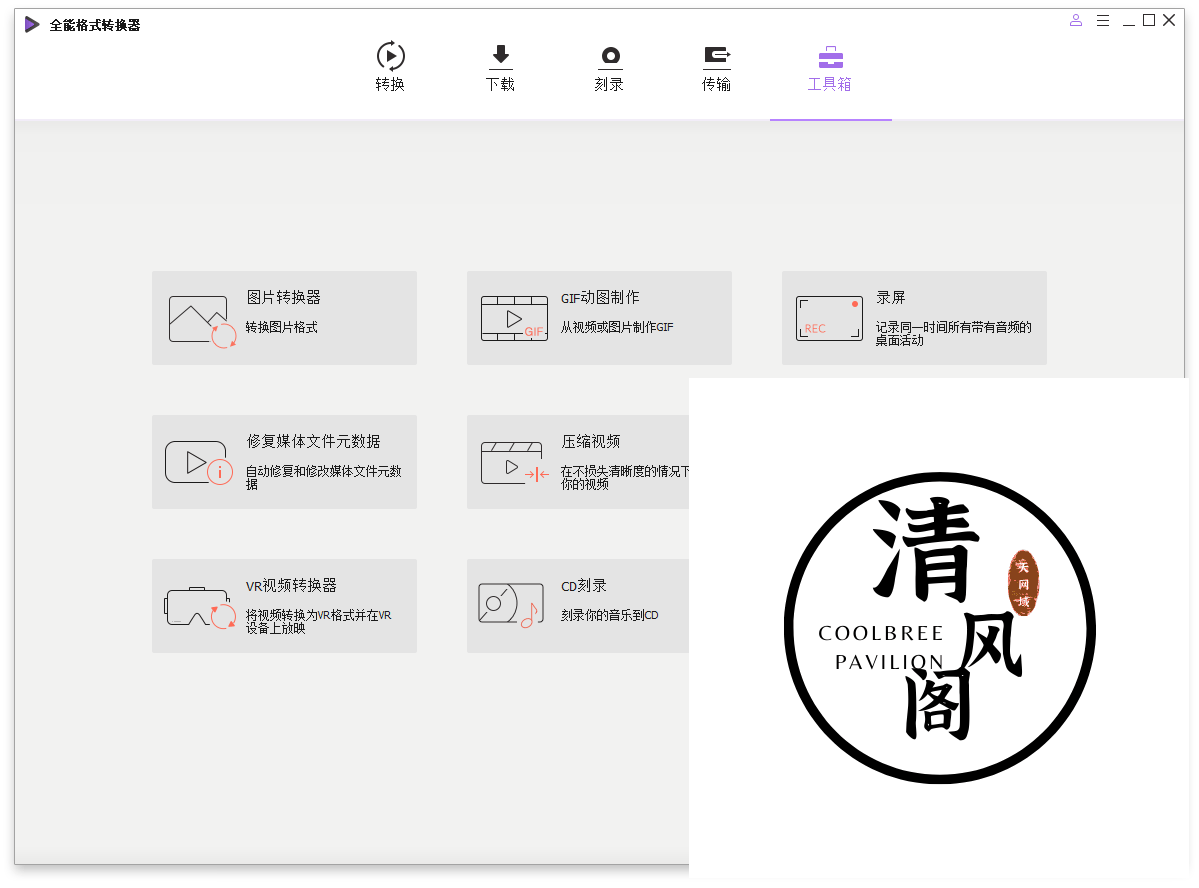The width and height of the screenshot is (1199, 888).
Task: Click the image converter picture icon
Action: point(203,321)
